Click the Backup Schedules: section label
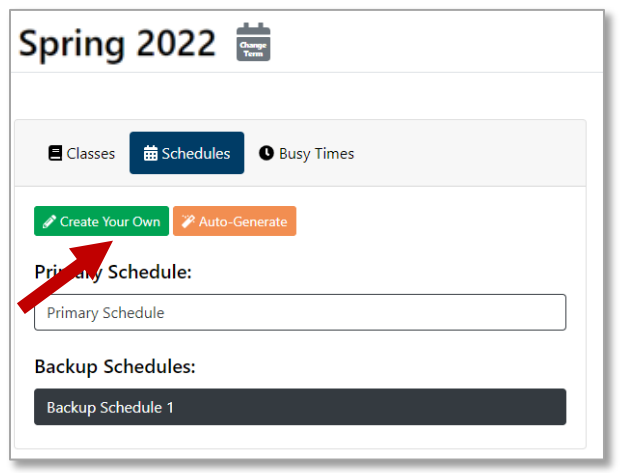The image size is (628, 473). click(114, 366)
